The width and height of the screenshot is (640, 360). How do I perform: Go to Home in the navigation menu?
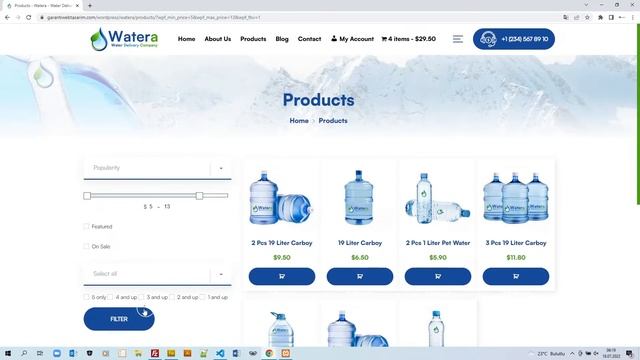186,39
